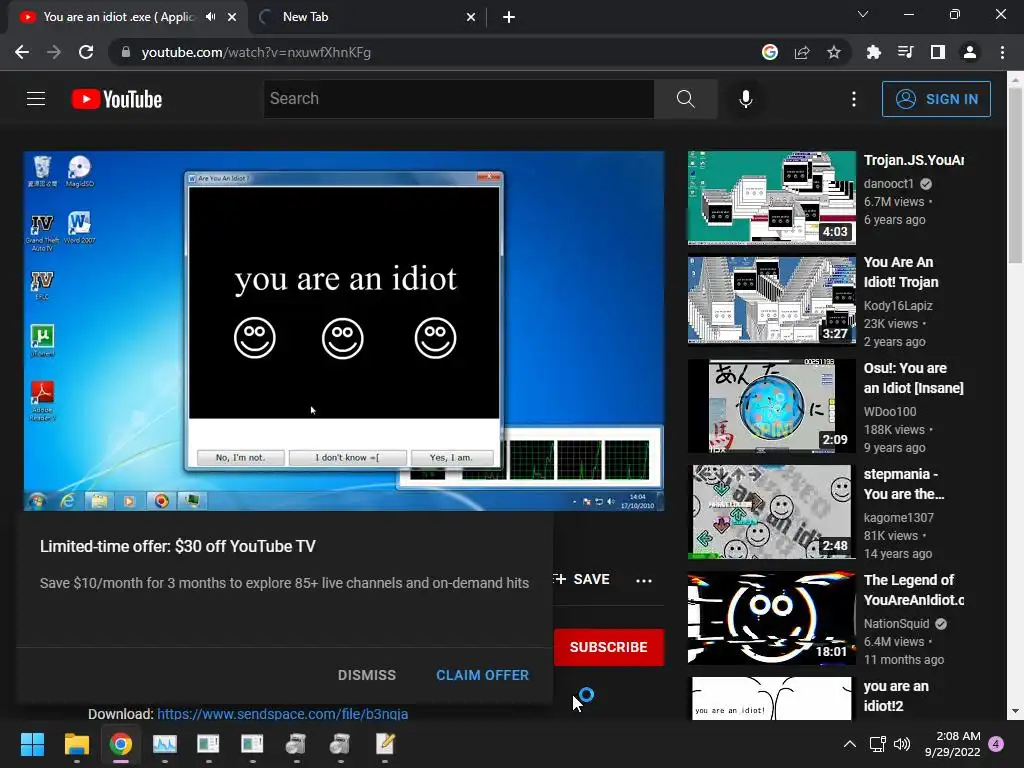Open File Explorer from the taskbar
The width and height of the screenshot is (1024, 768).
[x=76, y=744]
